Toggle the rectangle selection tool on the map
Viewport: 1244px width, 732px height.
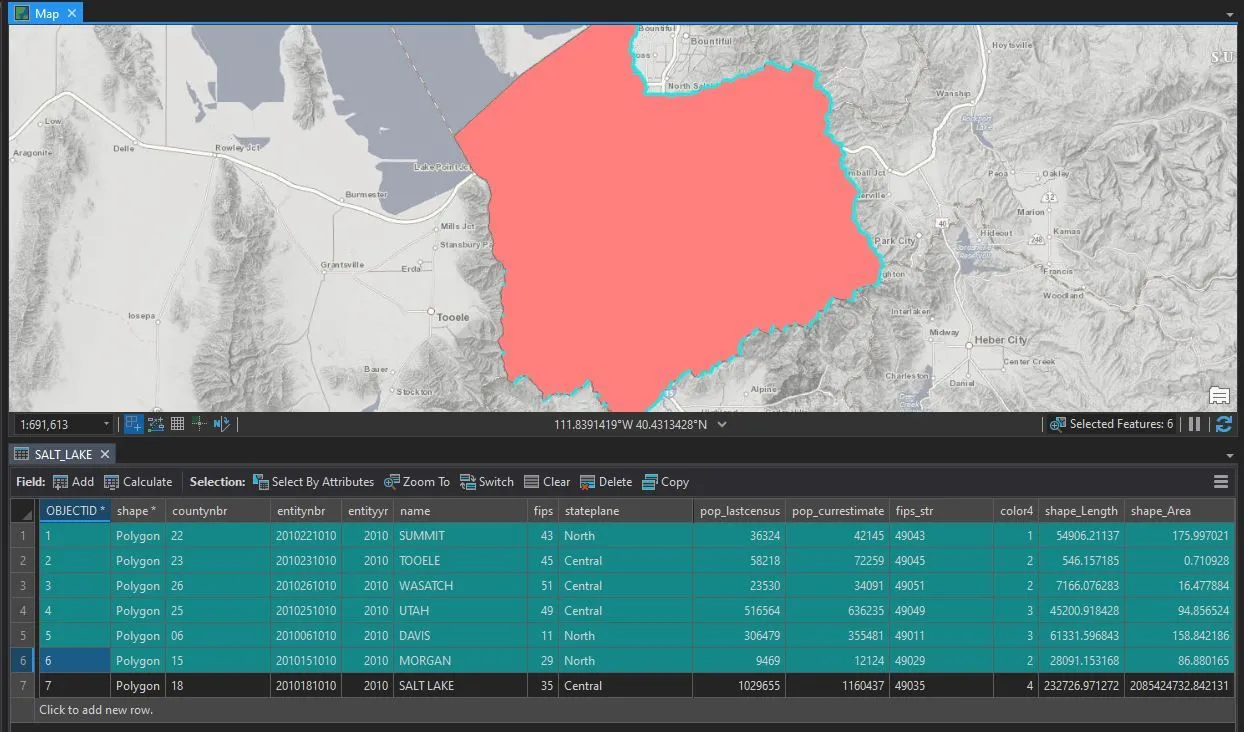coord(133,423)
